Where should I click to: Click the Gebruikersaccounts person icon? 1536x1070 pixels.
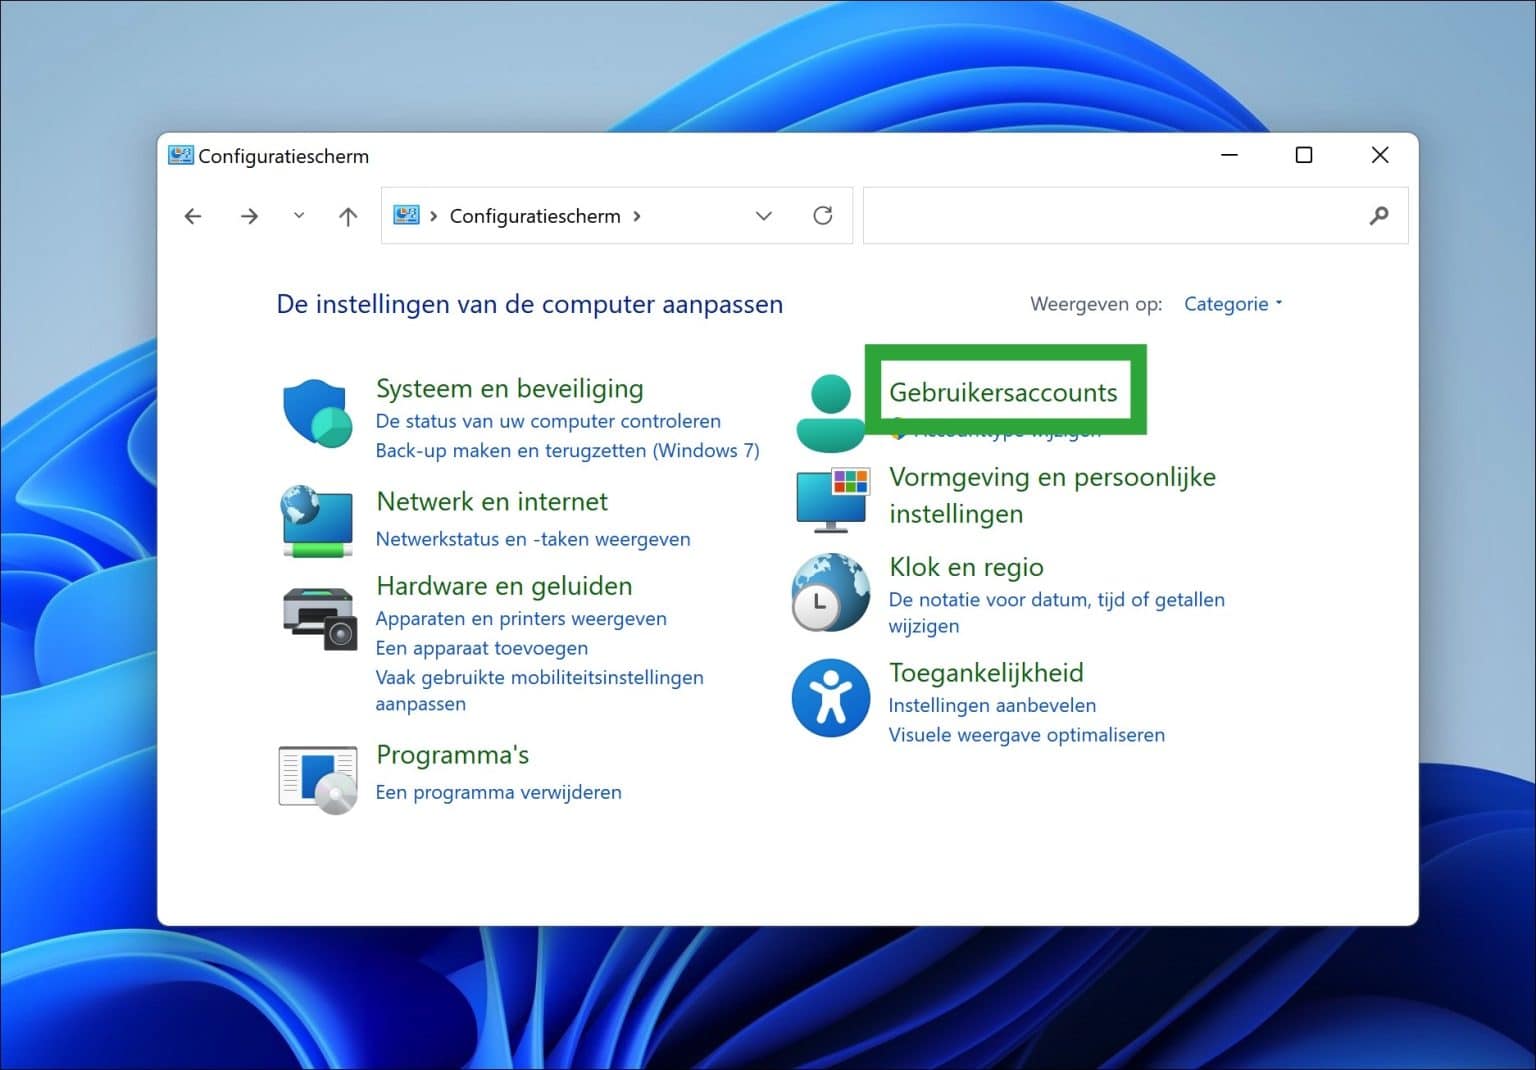(830, 410)
